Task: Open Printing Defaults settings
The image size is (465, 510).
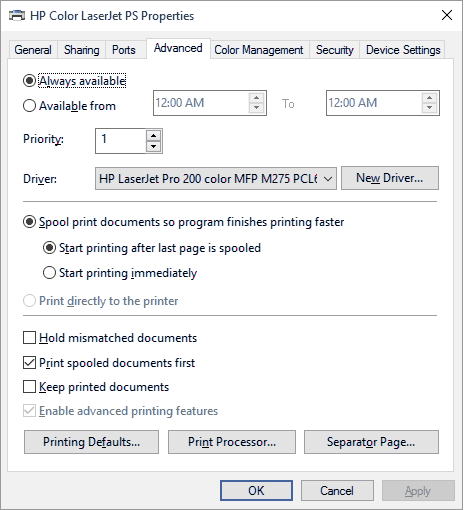Action: pos(91,442)
